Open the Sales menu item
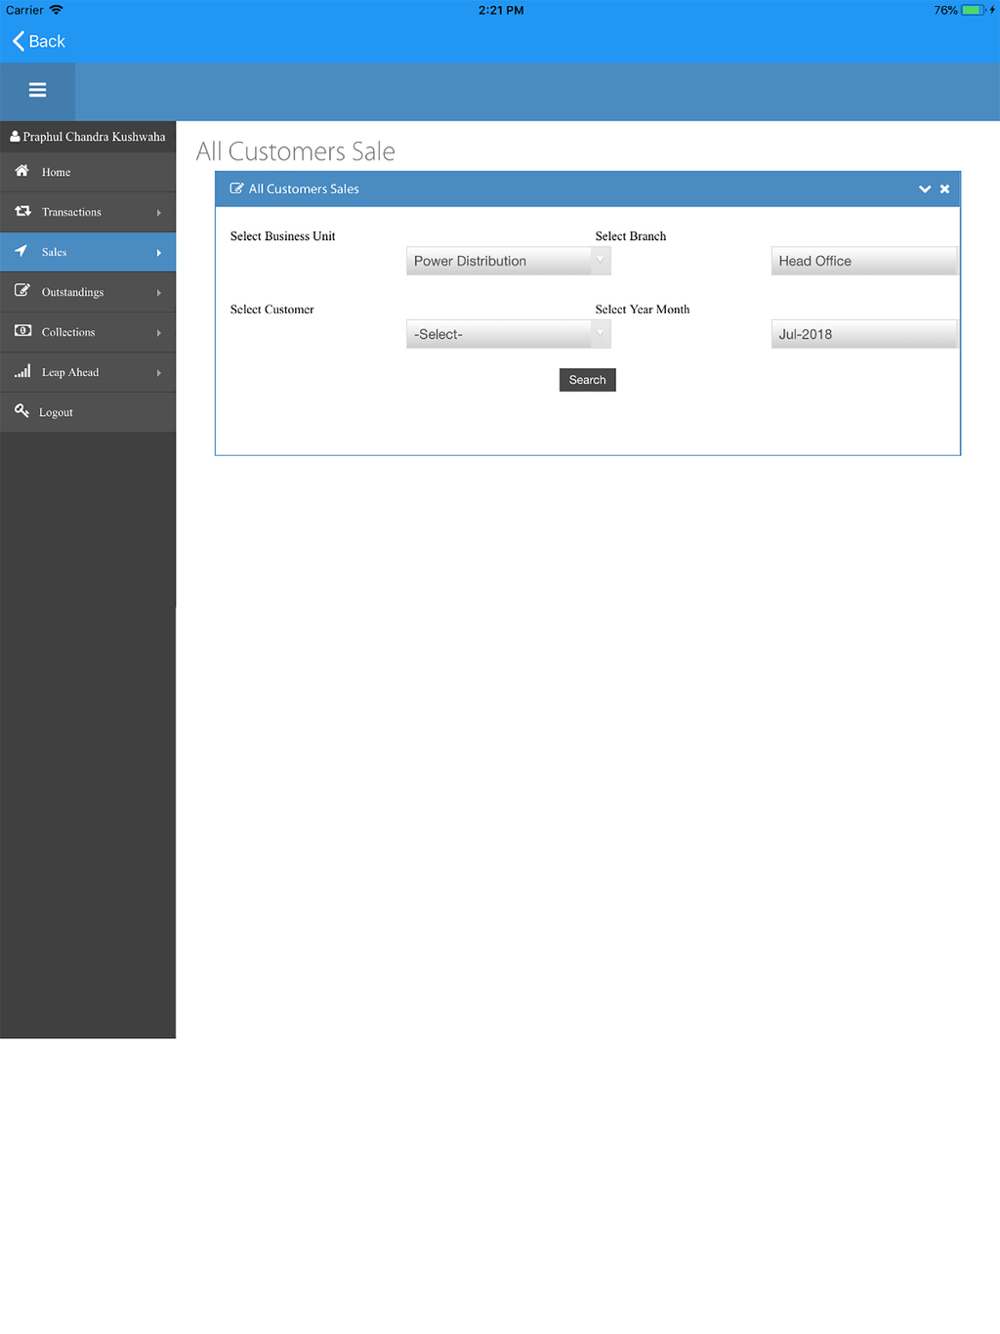This screenshot has height=1334, width=1000. click(x=88, y=252)
